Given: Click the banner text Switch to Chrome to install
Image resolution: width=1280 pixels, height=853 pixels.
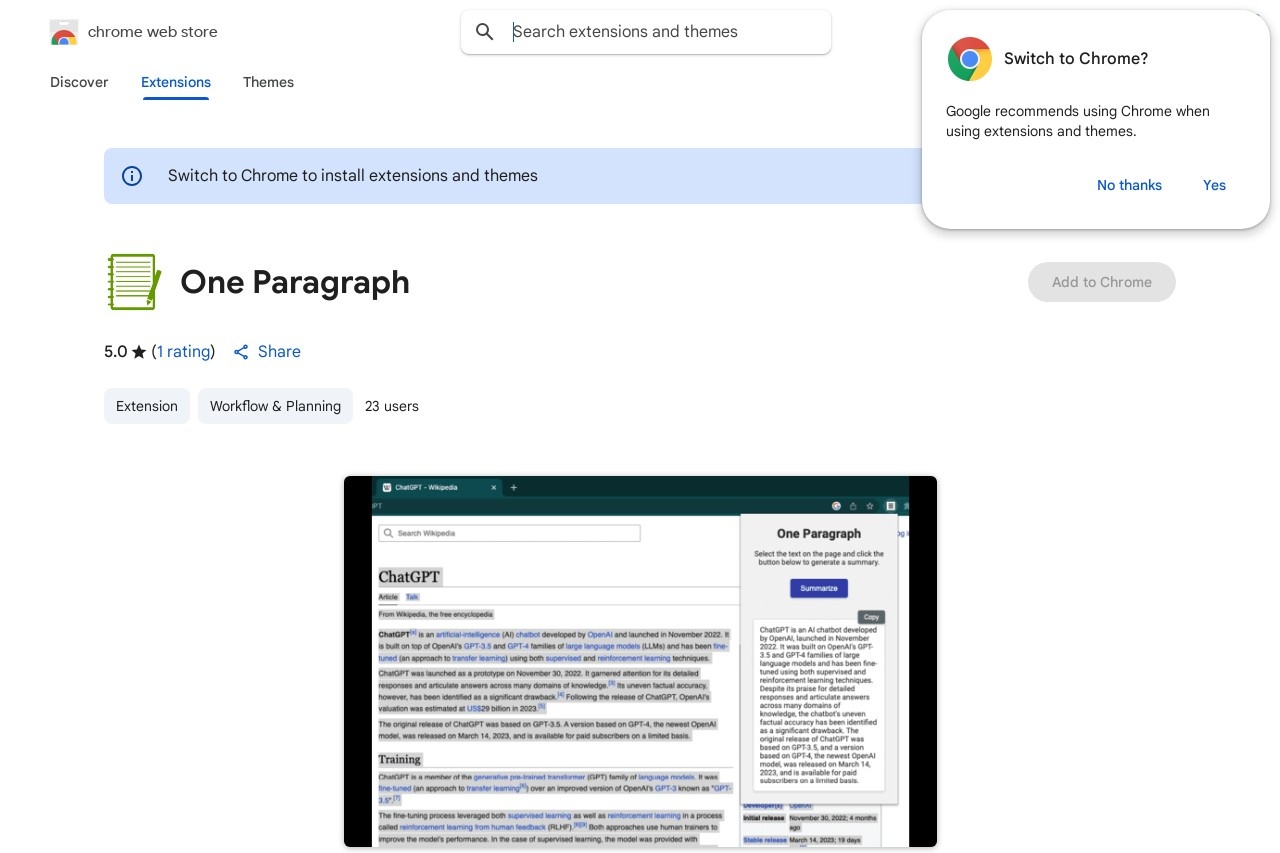Looking at the screenshot, I should tap(353, 176).
